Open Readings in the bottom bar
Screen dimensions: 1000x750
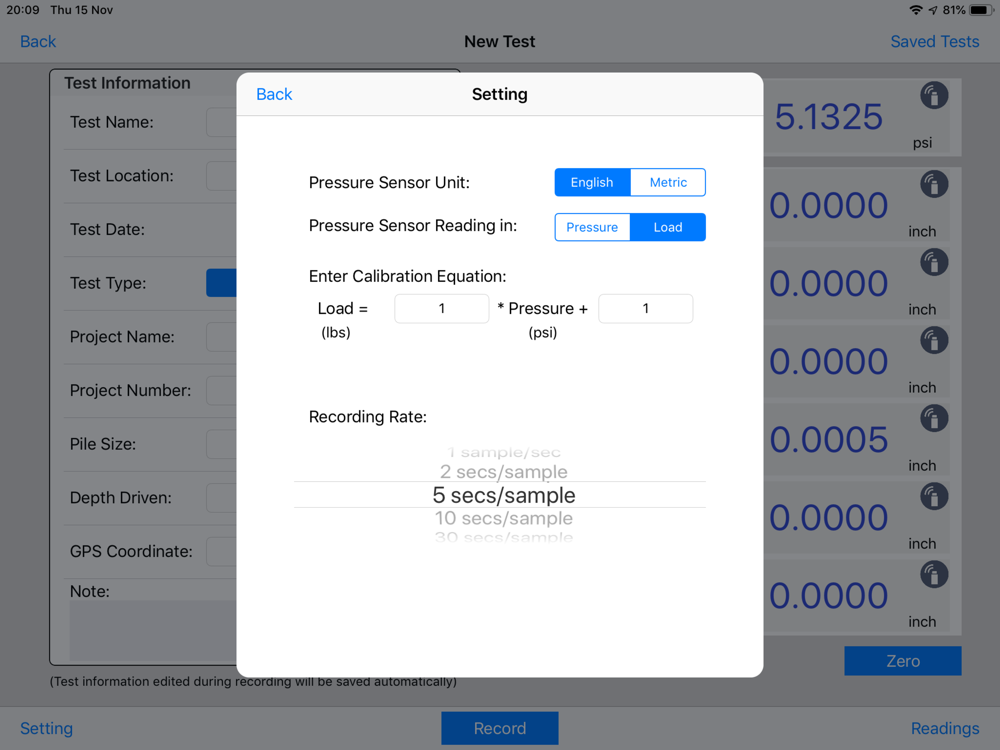click(945, 728)
